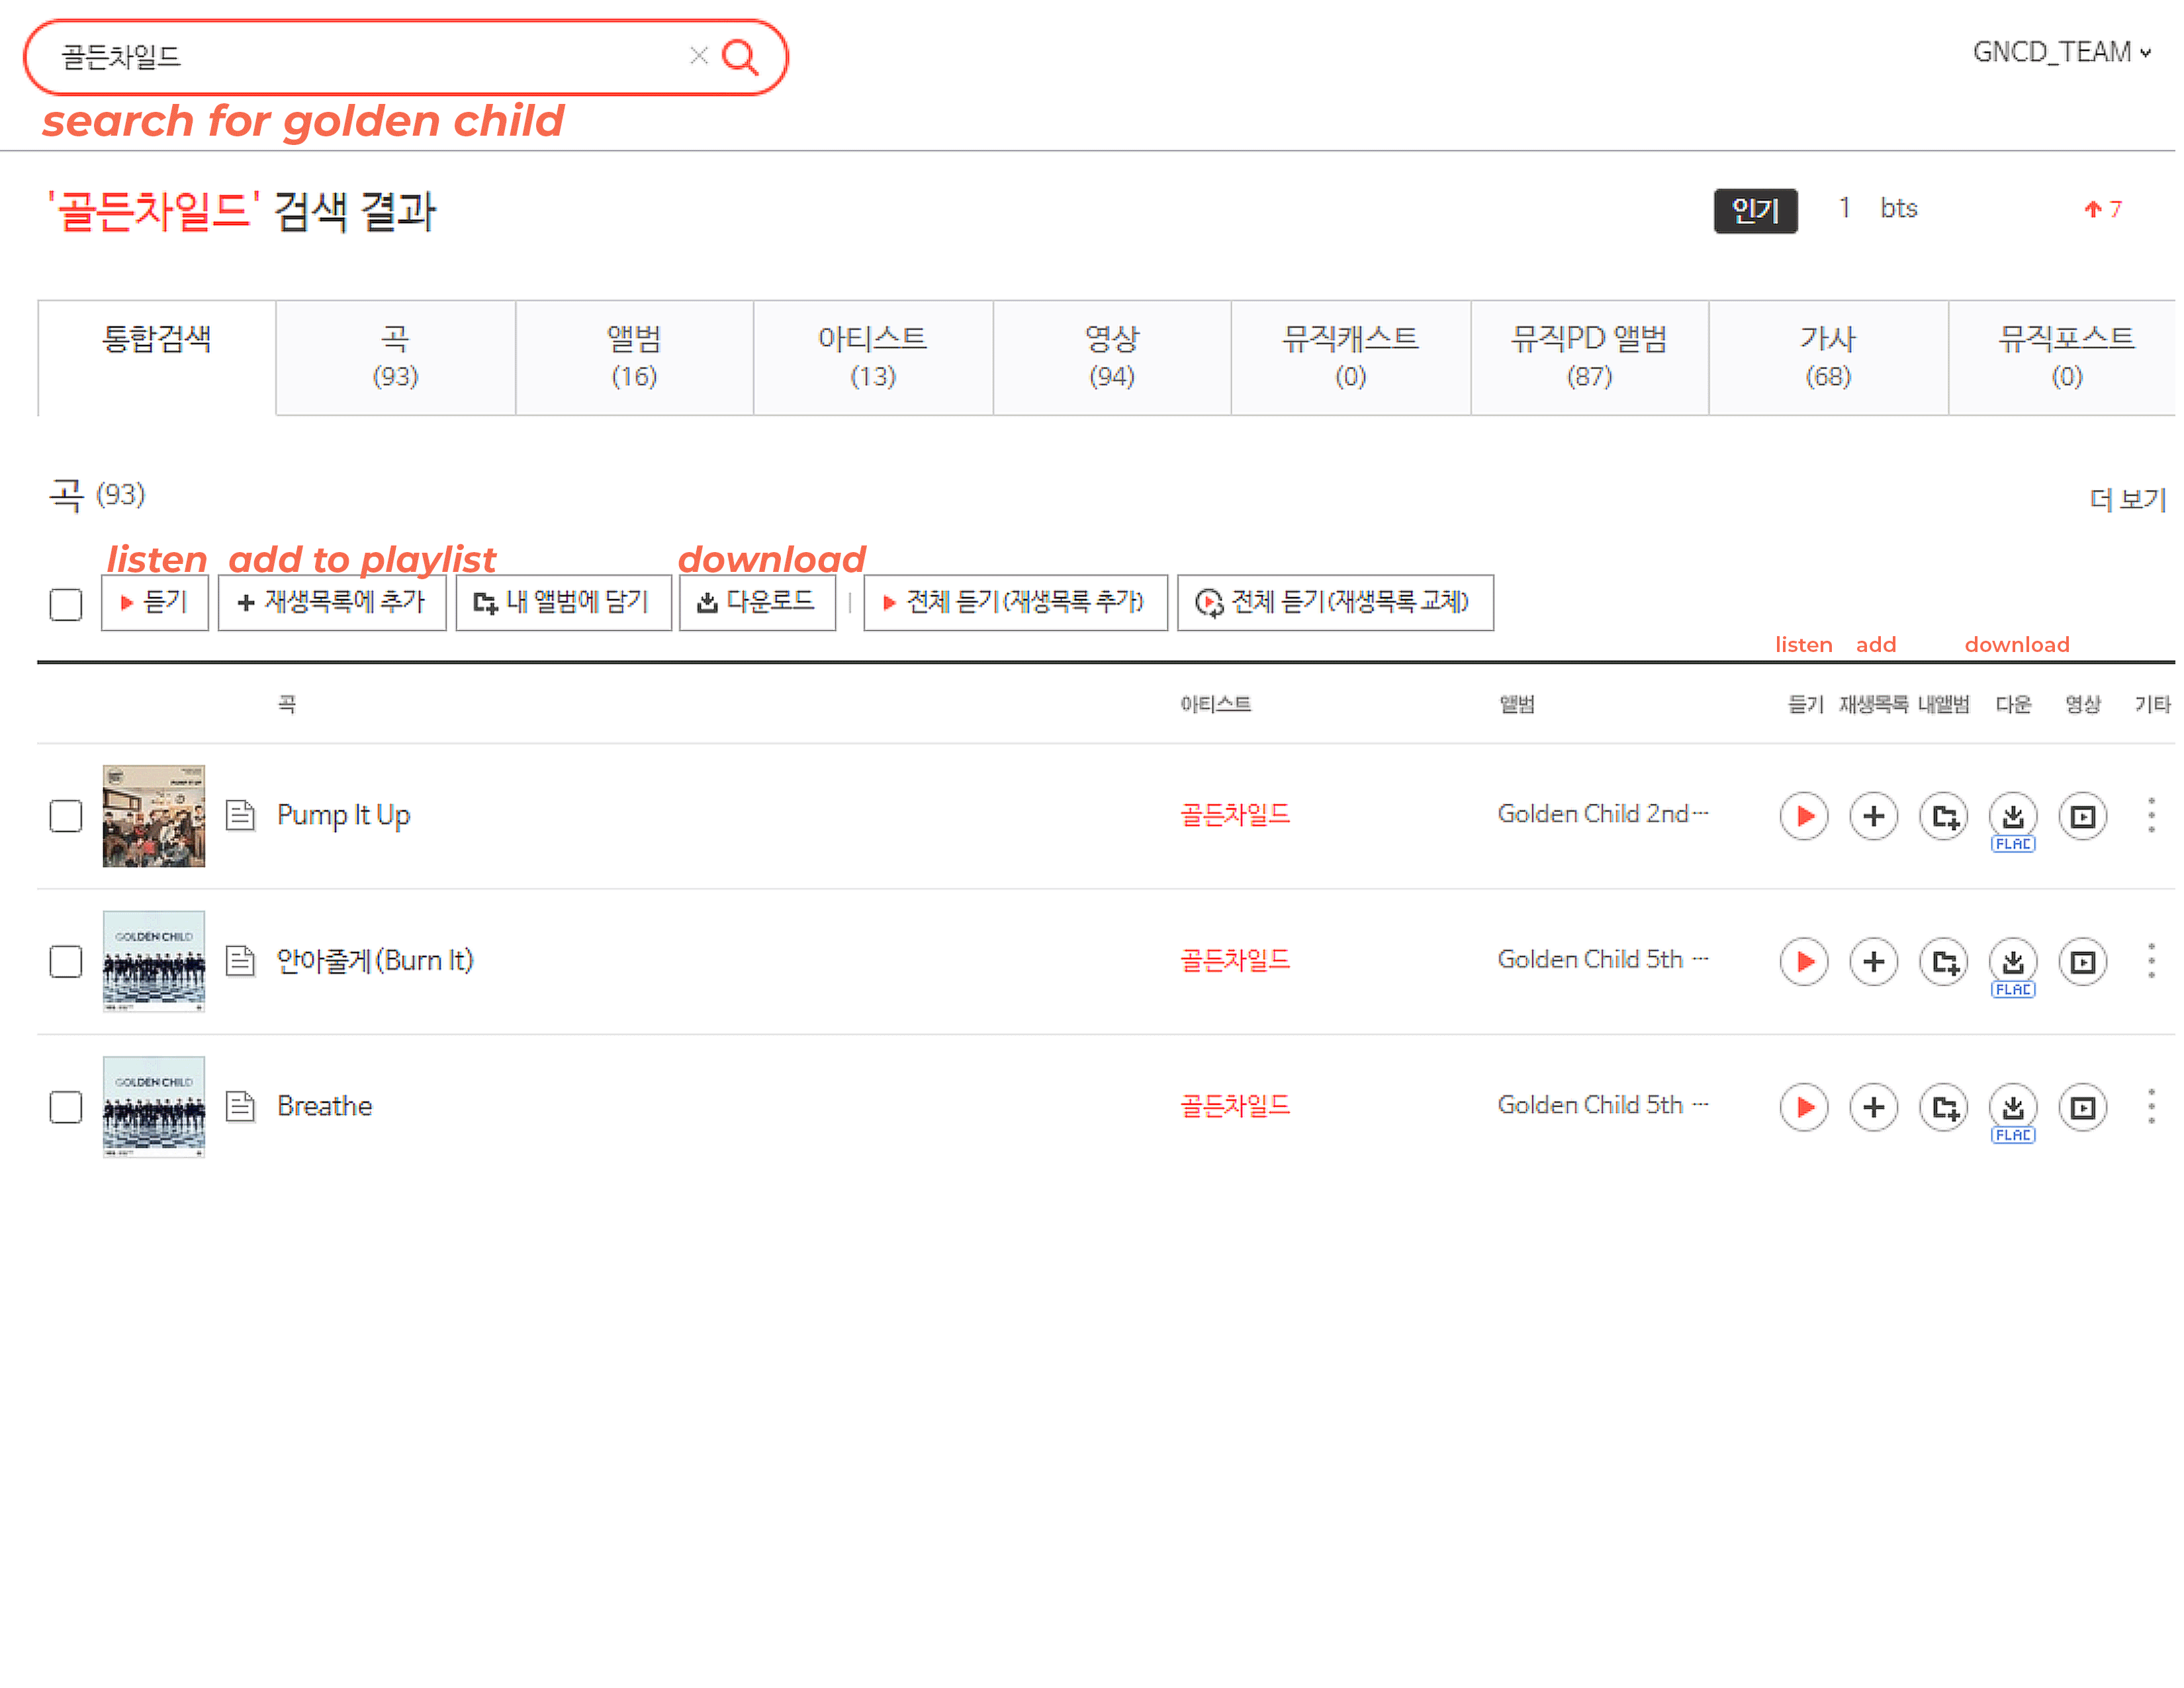This screenshot has width=2184, height=1688.
Task: Expand three-dot menu for Breathe row
Action: 2151,1106
